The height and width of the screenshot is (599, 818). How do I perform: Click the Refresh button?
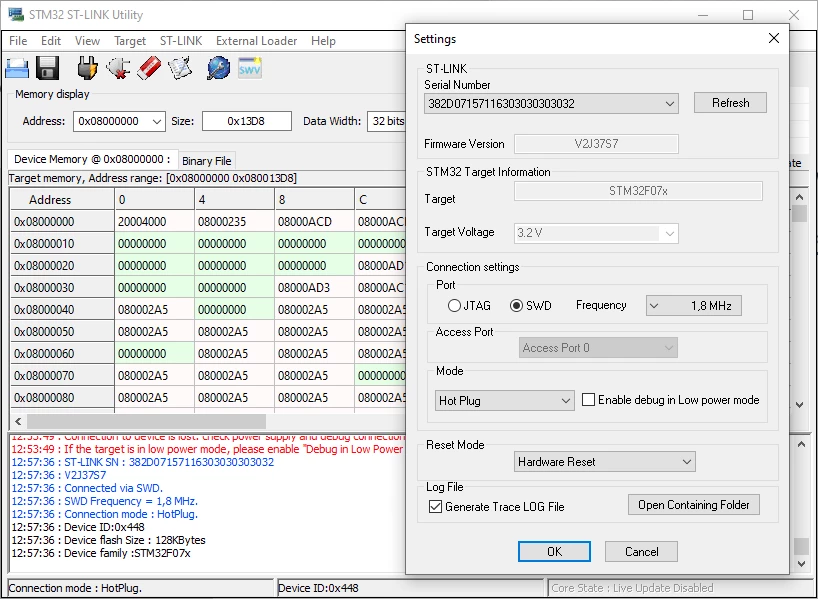(x=730, y=103)
